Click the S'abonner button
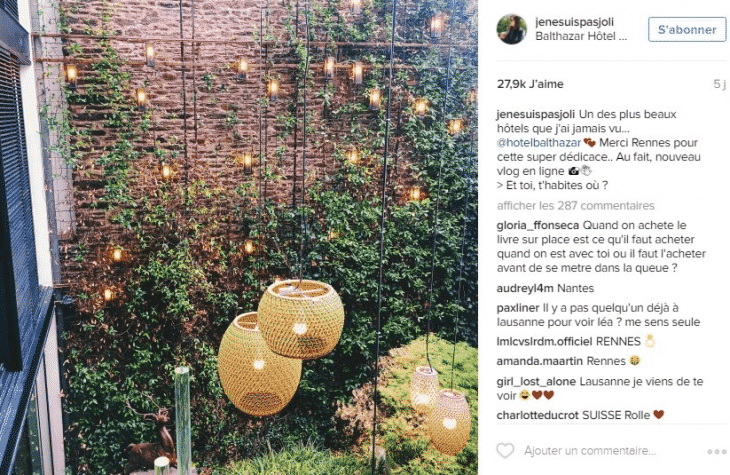730x475 pixels. tap(687, 29)
